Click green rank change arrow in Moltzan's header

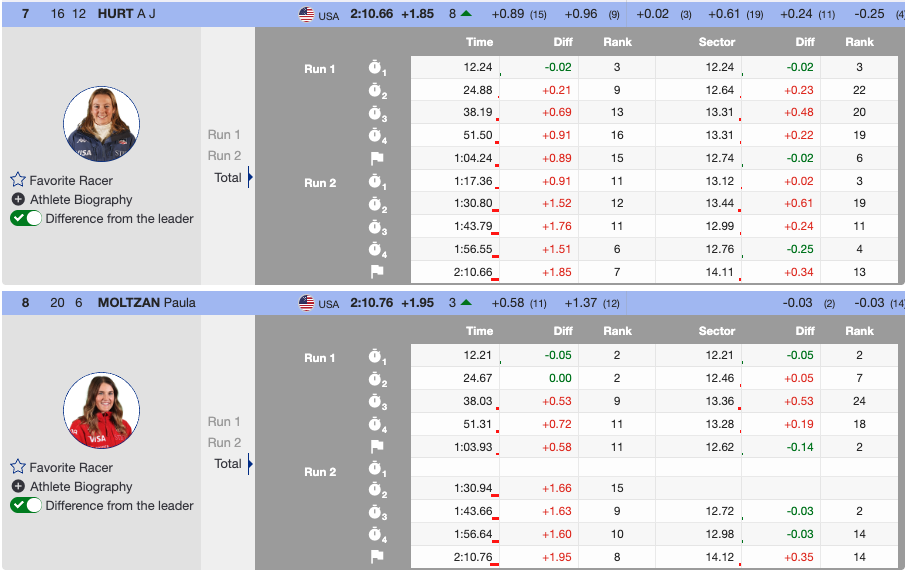(466, 302)
